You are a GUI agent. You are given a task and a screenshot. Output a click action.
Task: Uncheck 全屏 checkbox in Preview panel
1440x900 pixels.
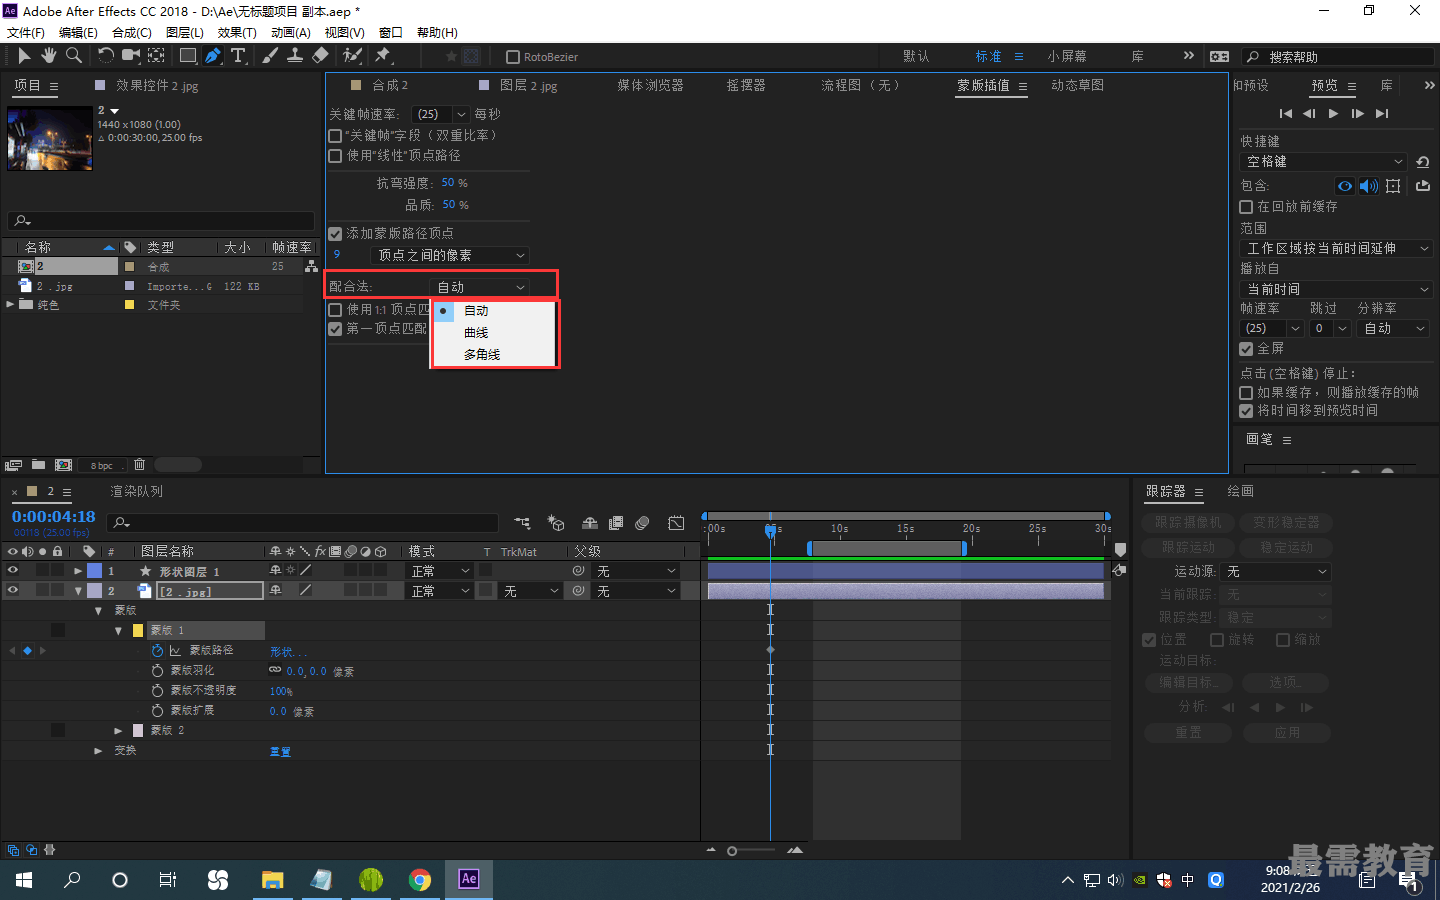1246,349
